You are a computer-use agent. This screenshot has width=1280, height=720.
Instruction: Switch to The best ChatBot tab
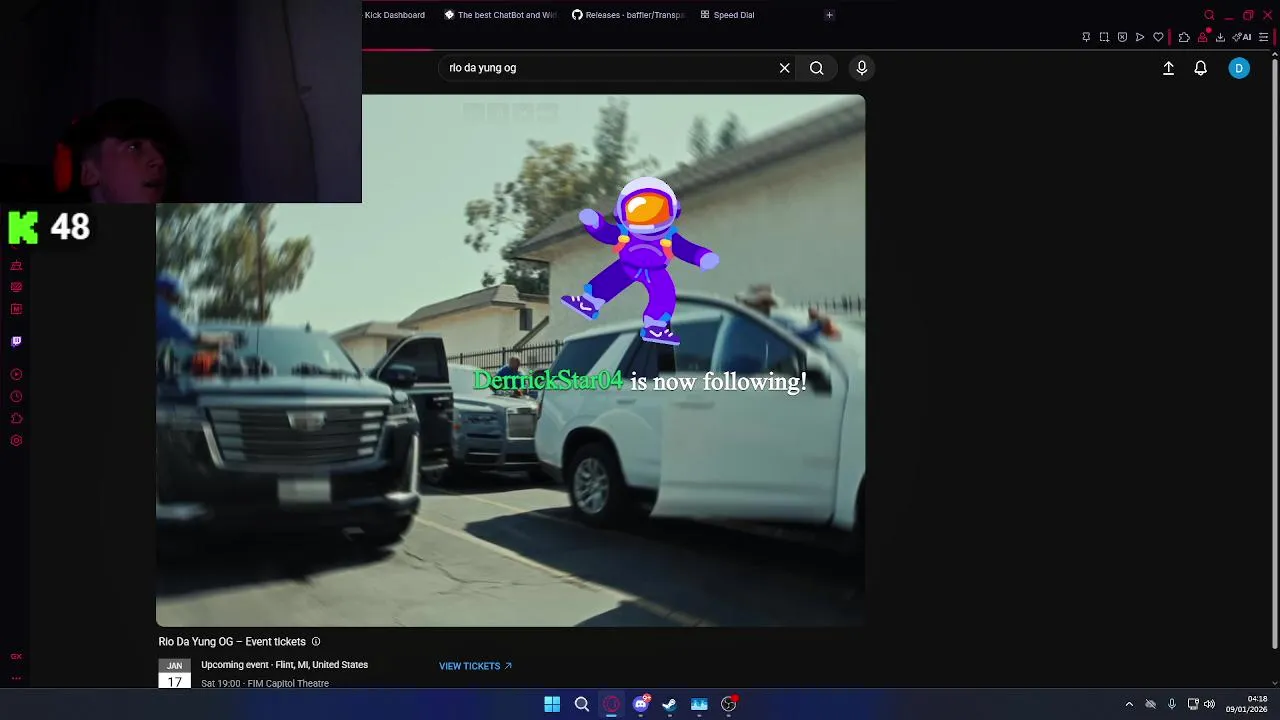500,15
